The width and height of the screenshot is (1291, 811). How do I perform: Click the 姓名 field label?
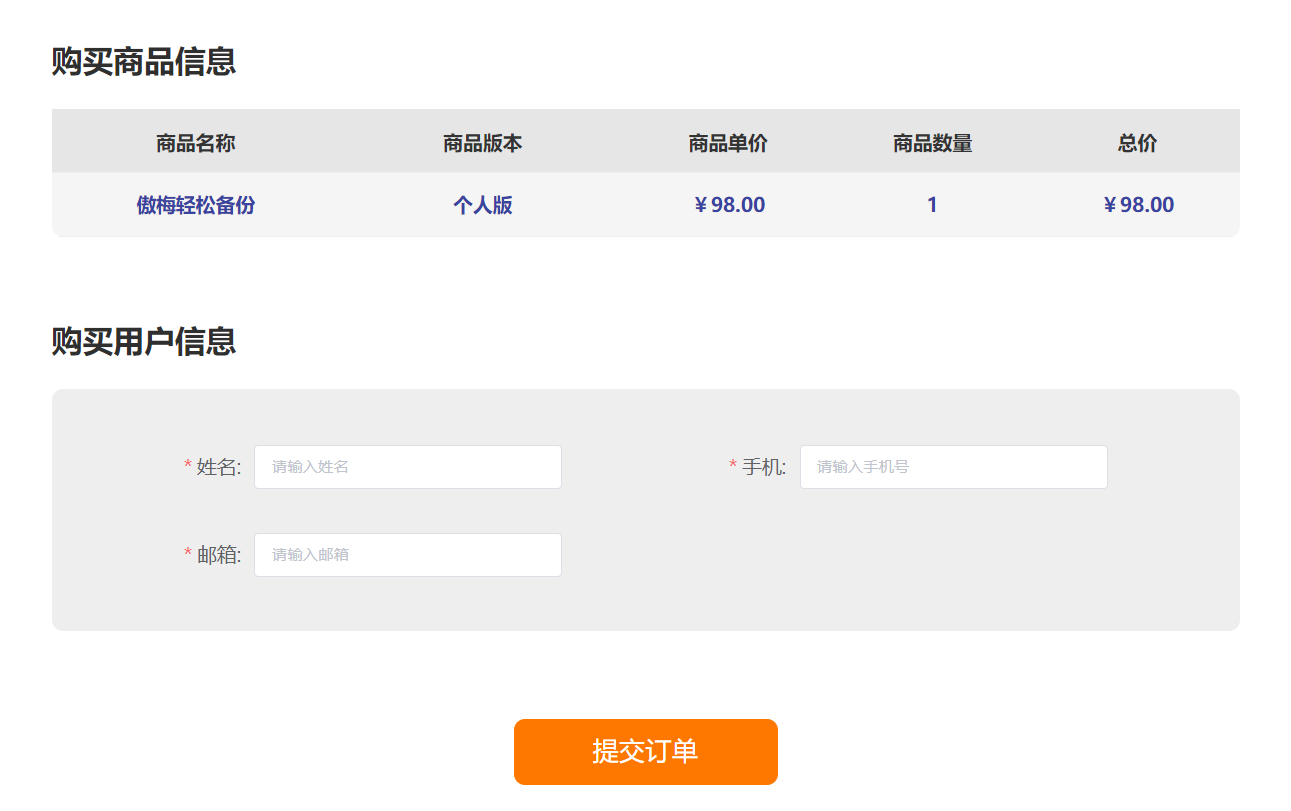pyautogui.click(x=219, y=467)
